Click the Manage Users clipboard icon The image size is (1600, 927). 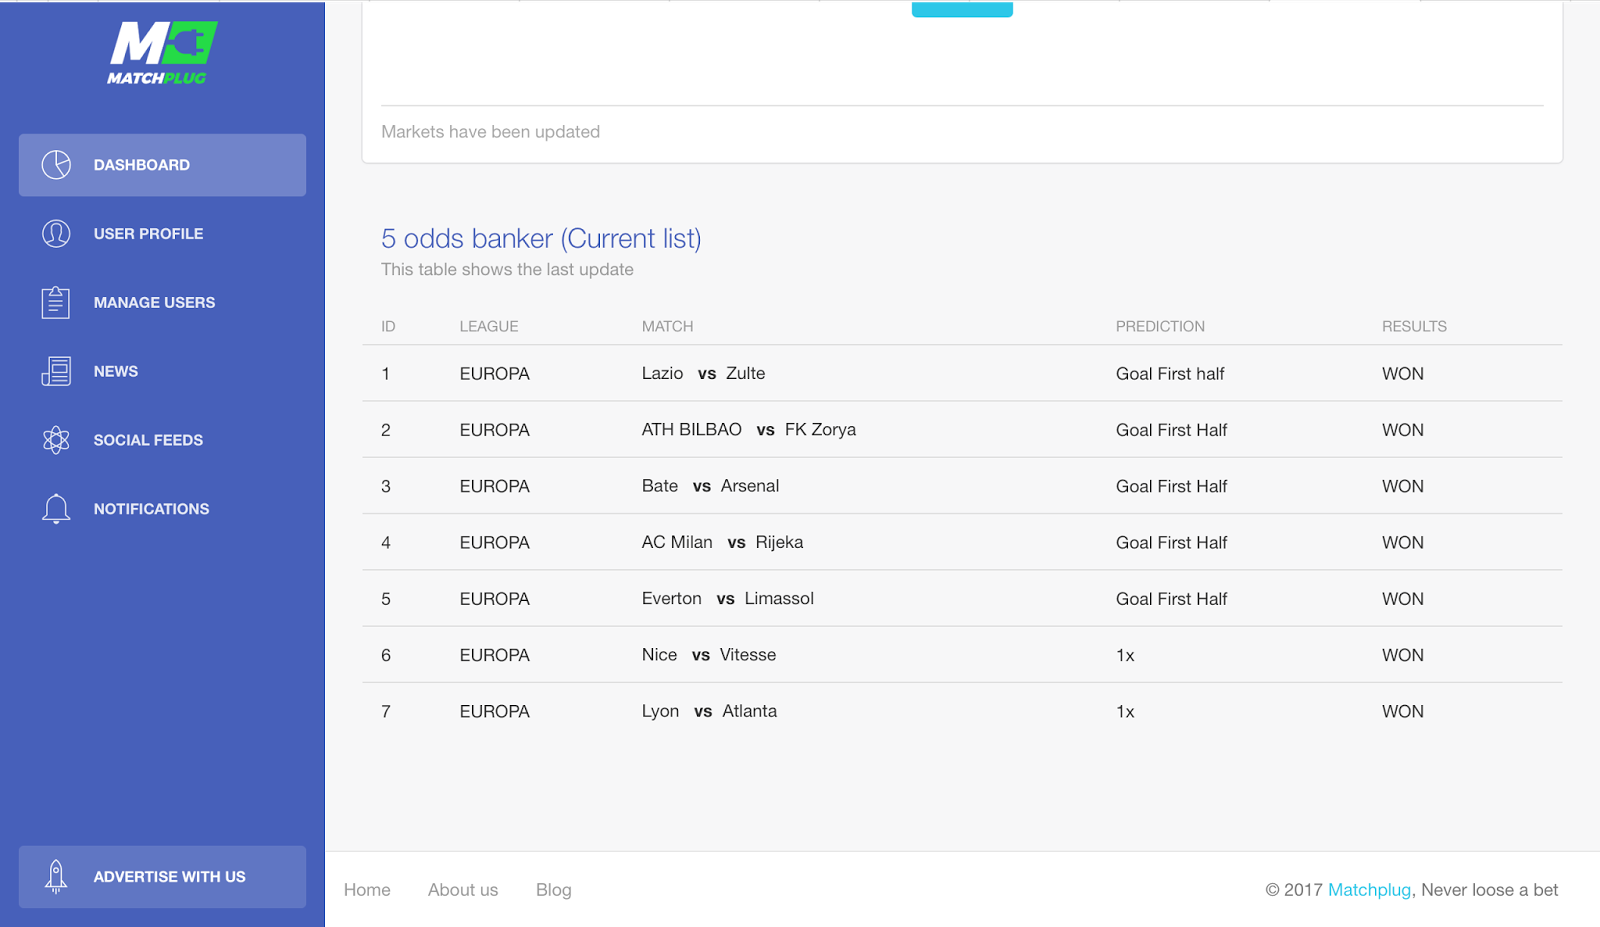click(56, 302)
